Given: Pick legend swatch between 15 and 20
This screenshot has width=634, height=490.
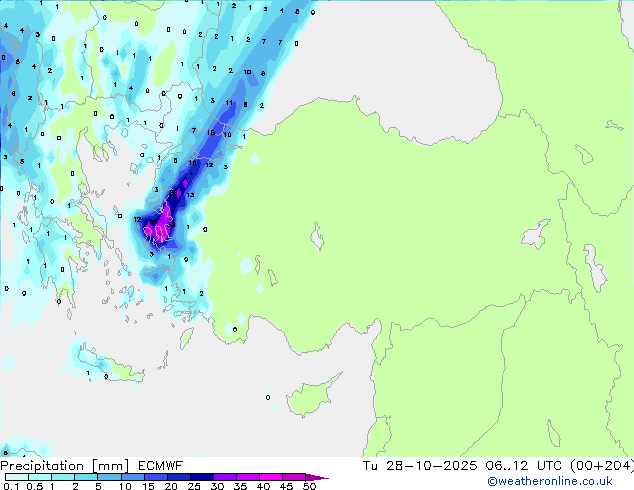Looking at the screenshot, I should tap(155, 477).
